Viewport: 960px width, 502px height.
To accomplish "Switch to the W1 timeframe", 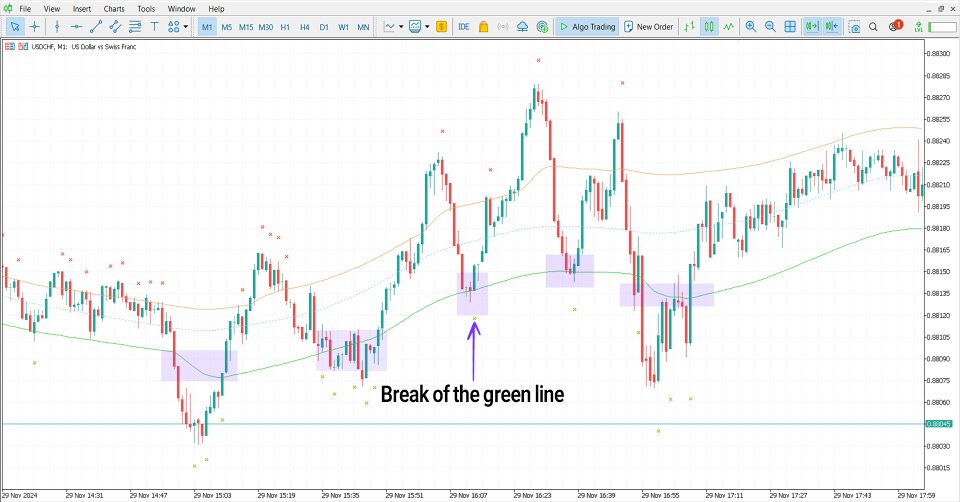I will [x=343, y=27].
